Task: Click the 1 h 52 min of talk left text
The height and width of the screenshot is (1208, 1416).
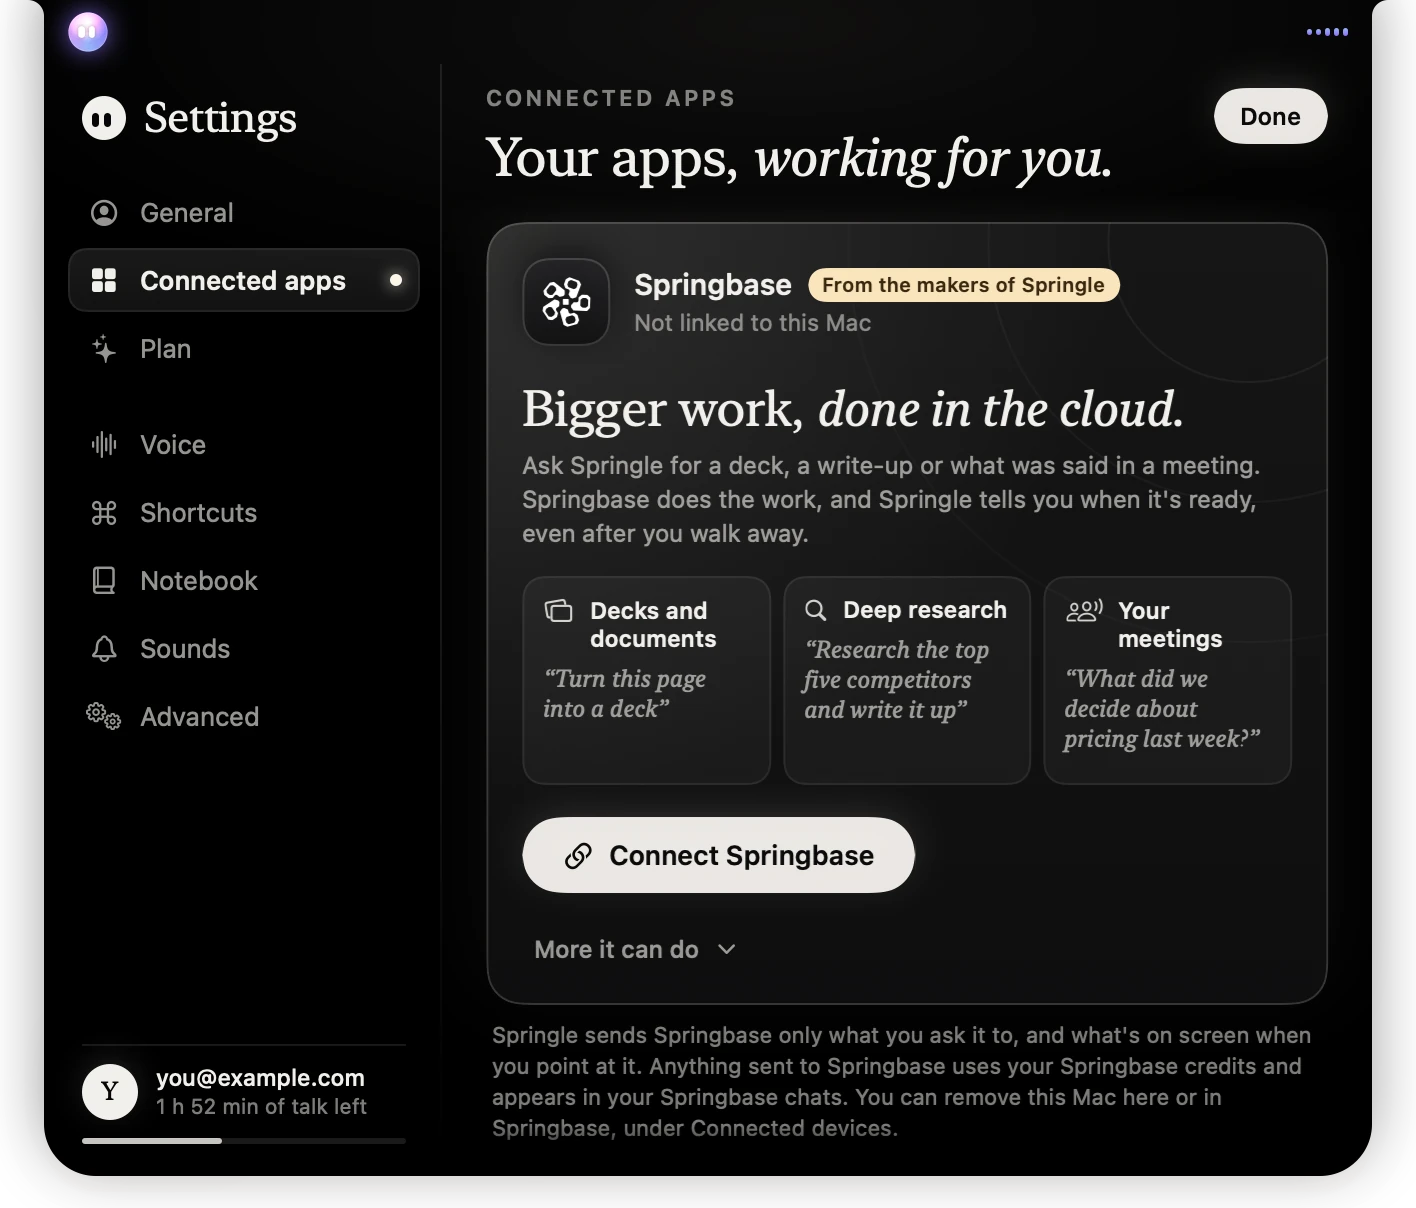Action: pyautogui.click(x=261, y=1107)
